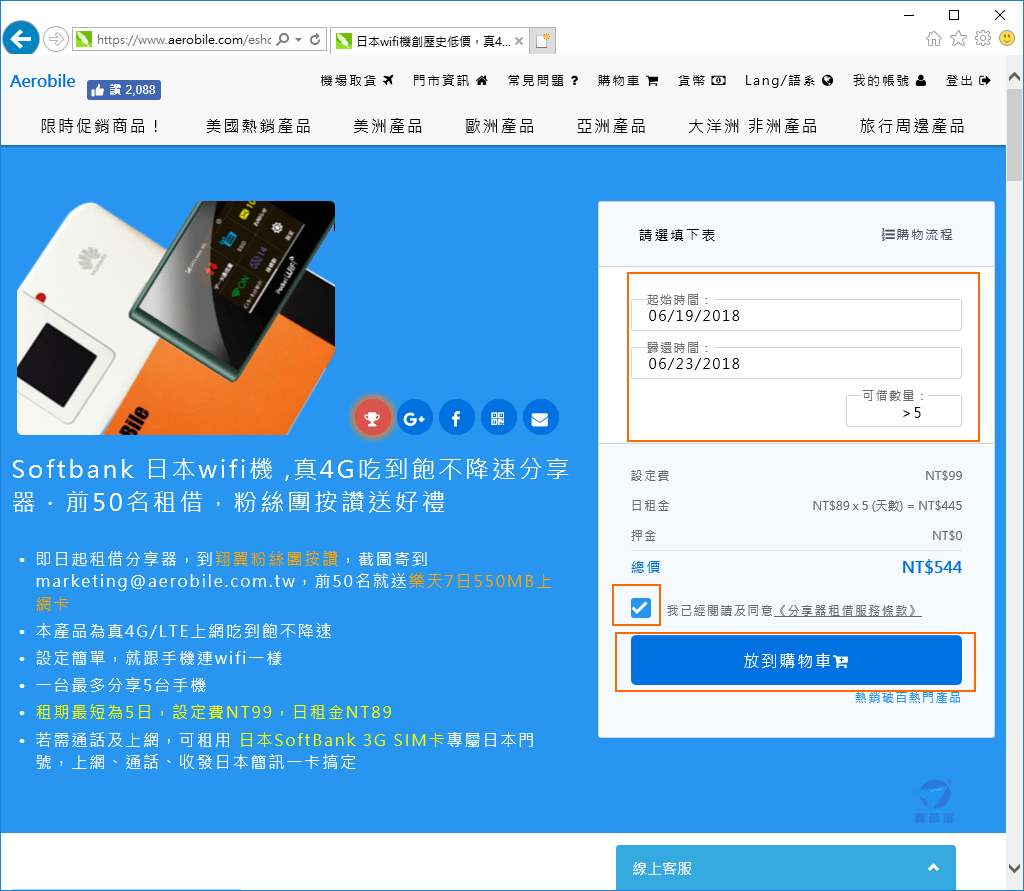1024x891 pixels.
Task: Open 限時促銷商品 category
Action: 101,126
